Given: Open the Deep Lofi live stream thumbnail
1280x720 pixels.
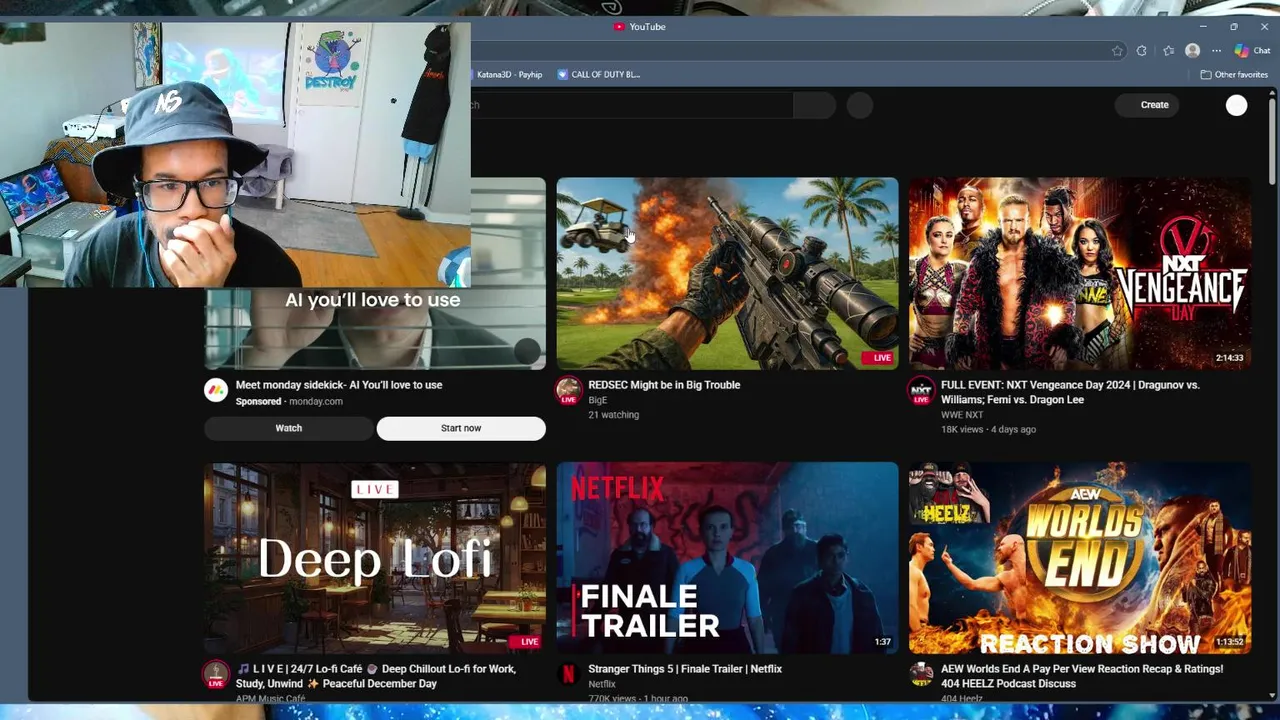Looking at the screenshot, I should pyautogui.click(x=375, y=558).
